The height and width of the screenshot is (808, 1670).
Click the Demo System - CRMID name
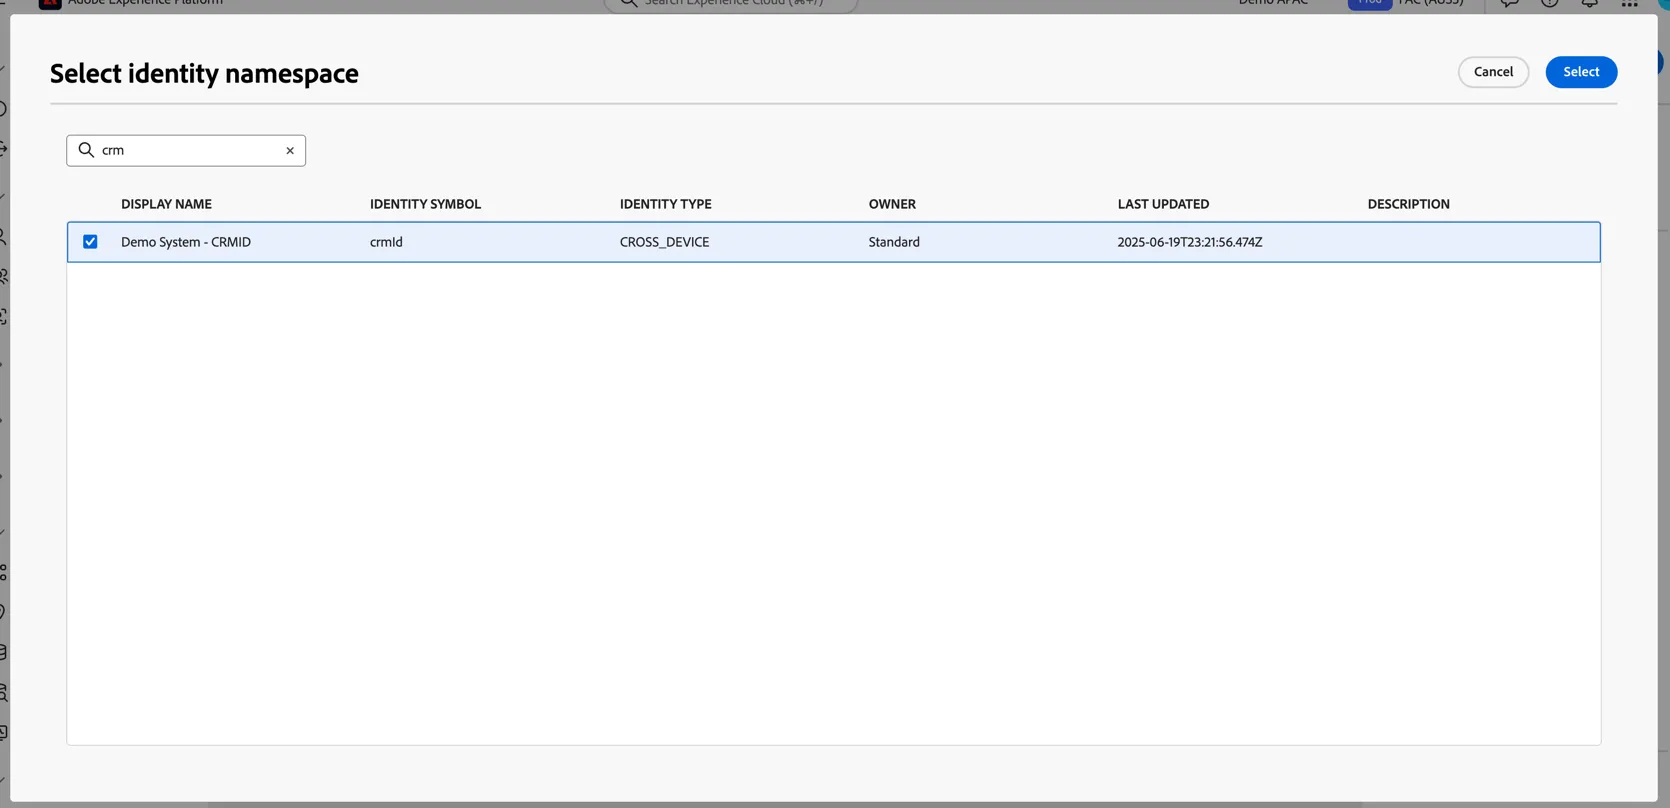[x=186, y=242]
